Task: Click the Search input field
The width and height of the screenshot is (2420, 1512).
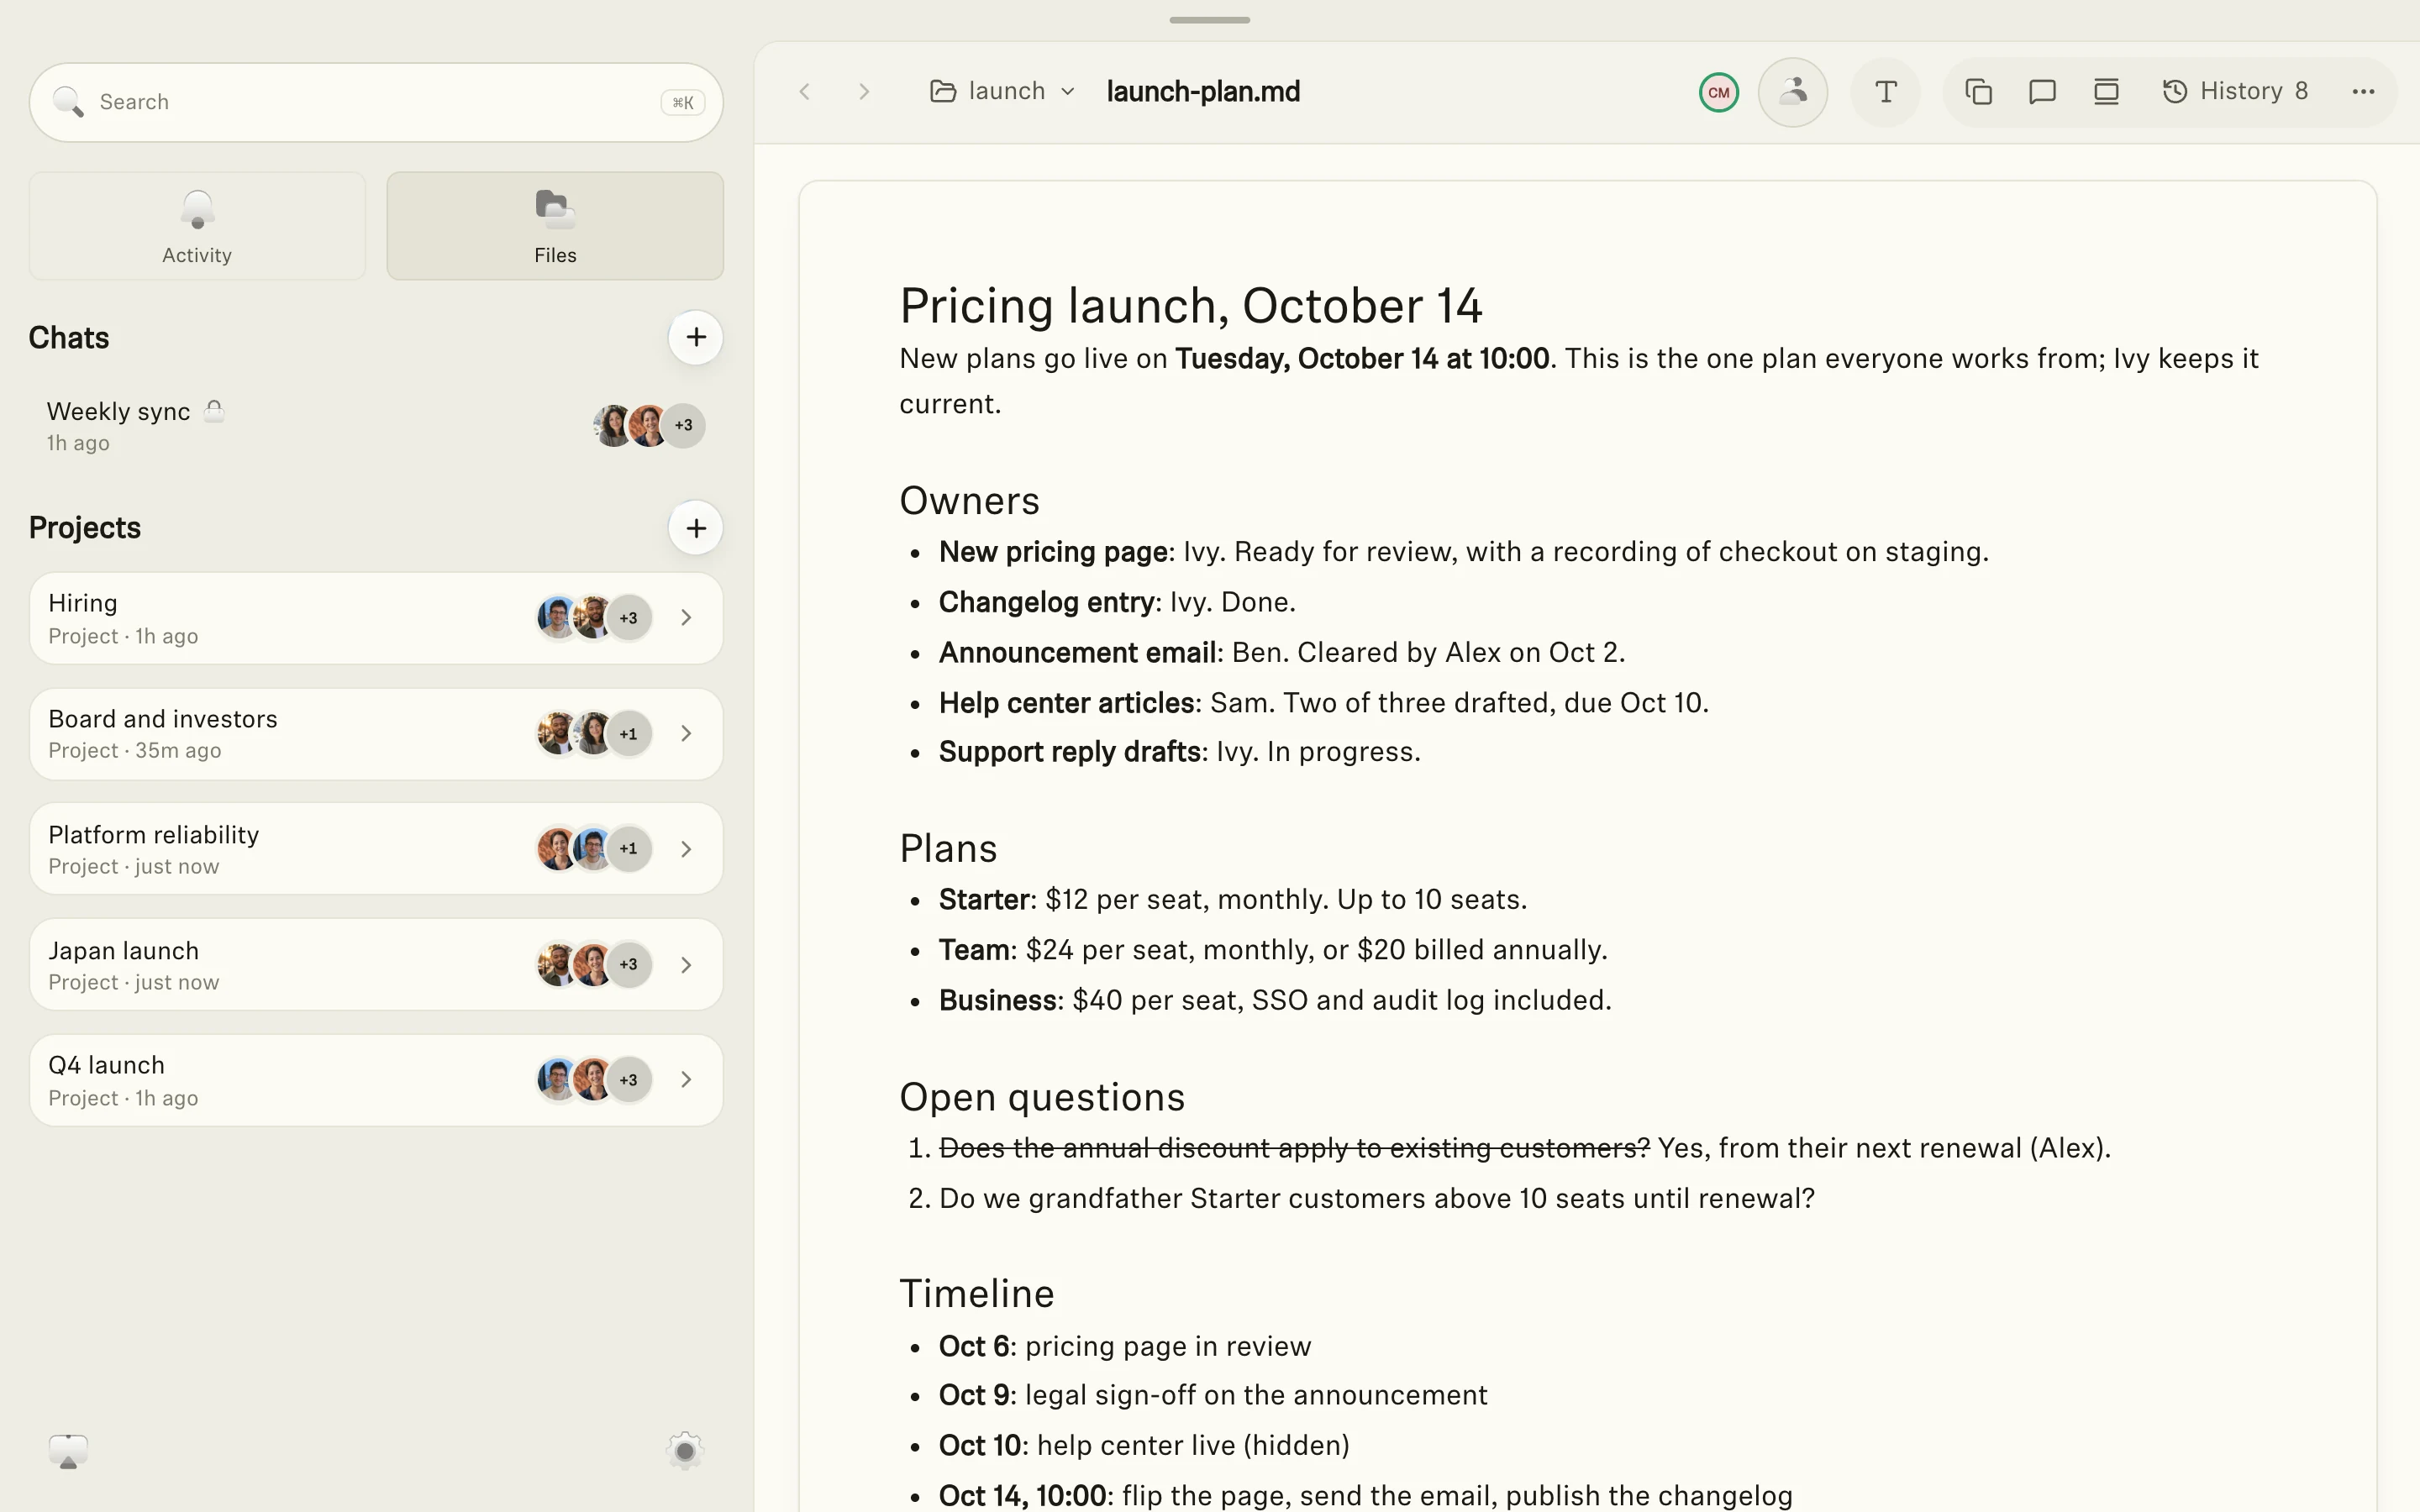Action: coord(376,102)
